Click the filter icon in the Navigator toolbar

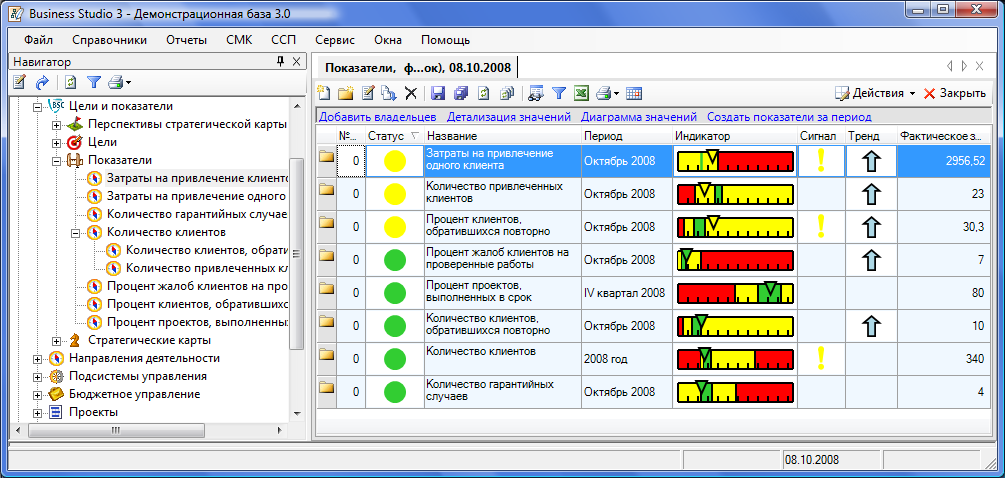(94, 82)
